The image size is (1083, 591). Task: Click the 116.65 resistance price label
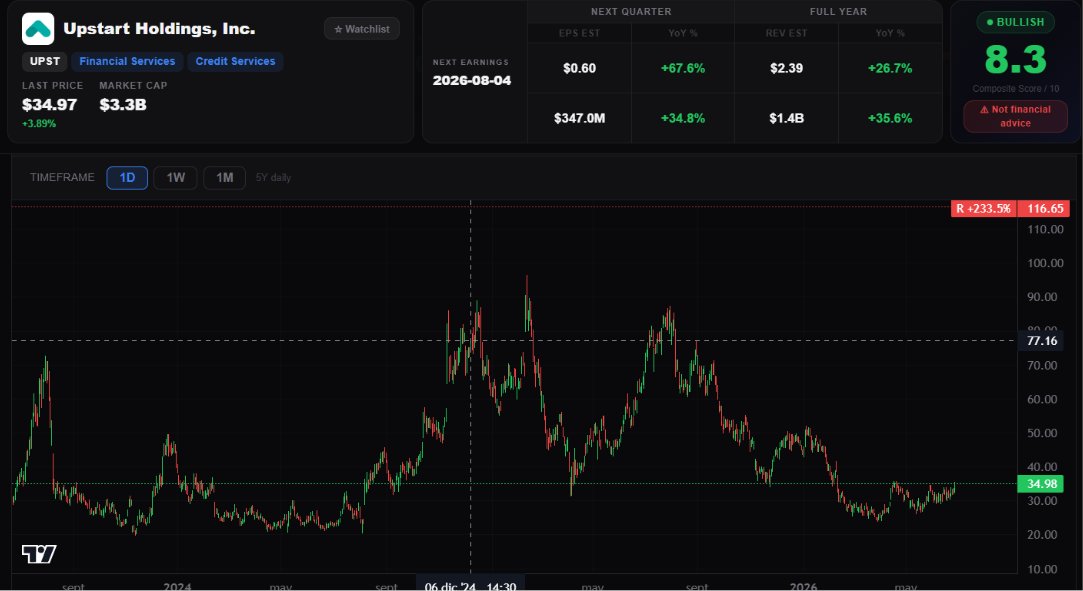coord(1044,209)
